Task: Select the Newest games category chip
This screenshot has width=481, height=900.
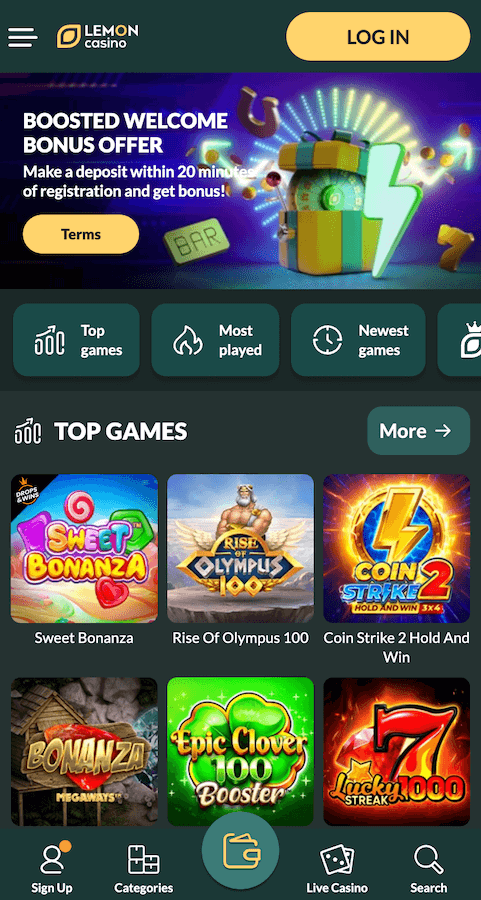Action: click(x=358, y=340)
